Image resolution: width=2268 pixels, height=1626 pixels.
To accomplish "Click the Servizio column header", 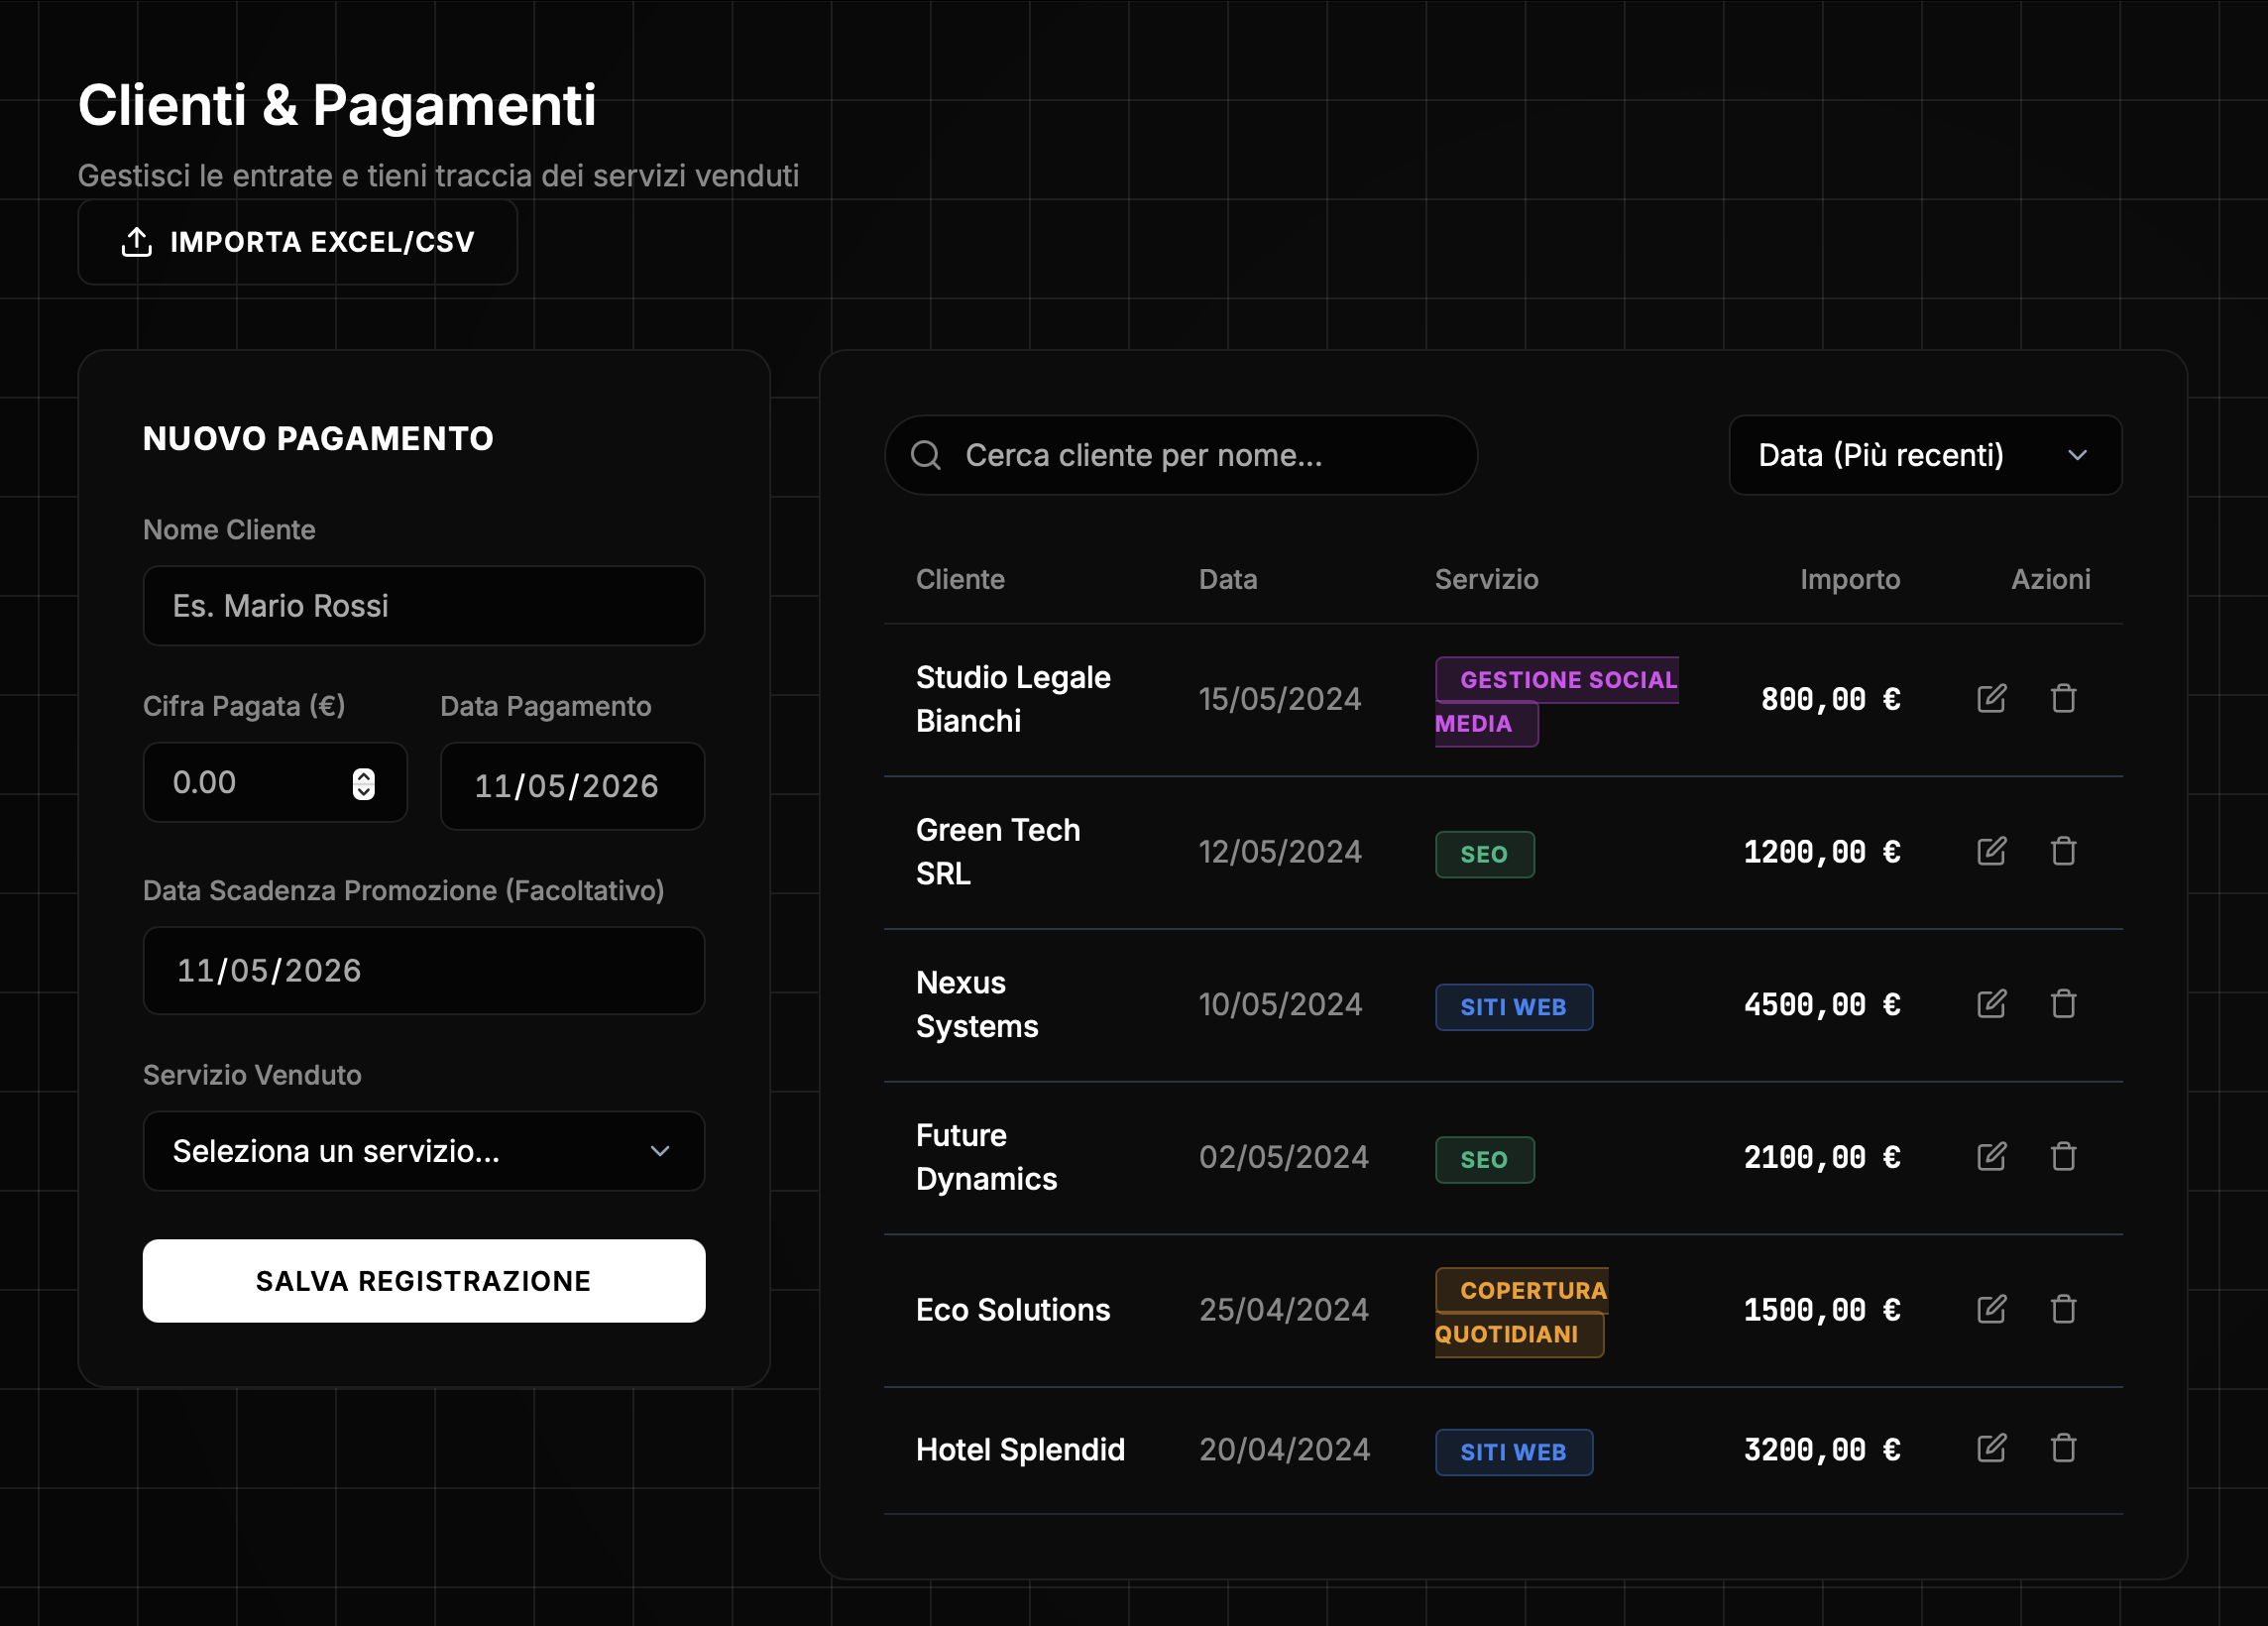I will point(1486,579).
